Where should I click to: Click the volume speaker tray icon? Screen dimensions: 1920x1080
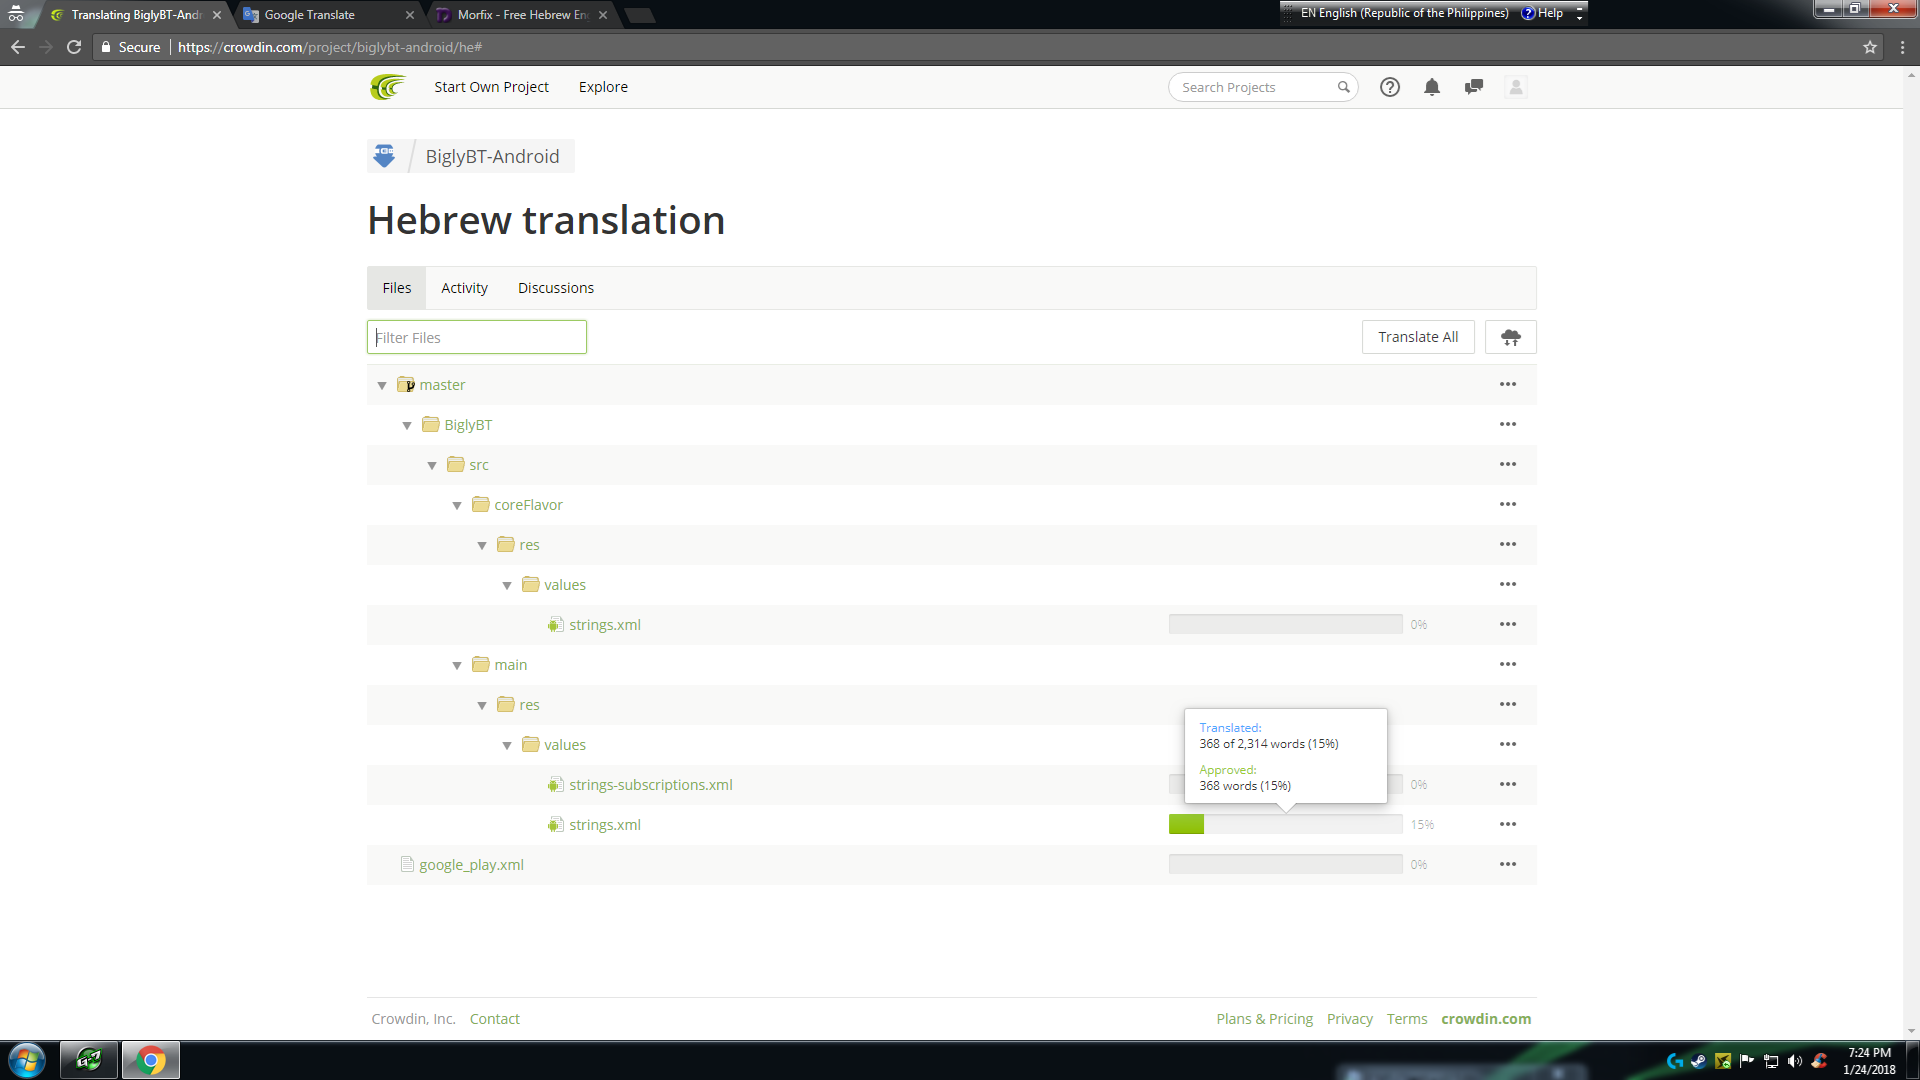click(1795, 1061)
